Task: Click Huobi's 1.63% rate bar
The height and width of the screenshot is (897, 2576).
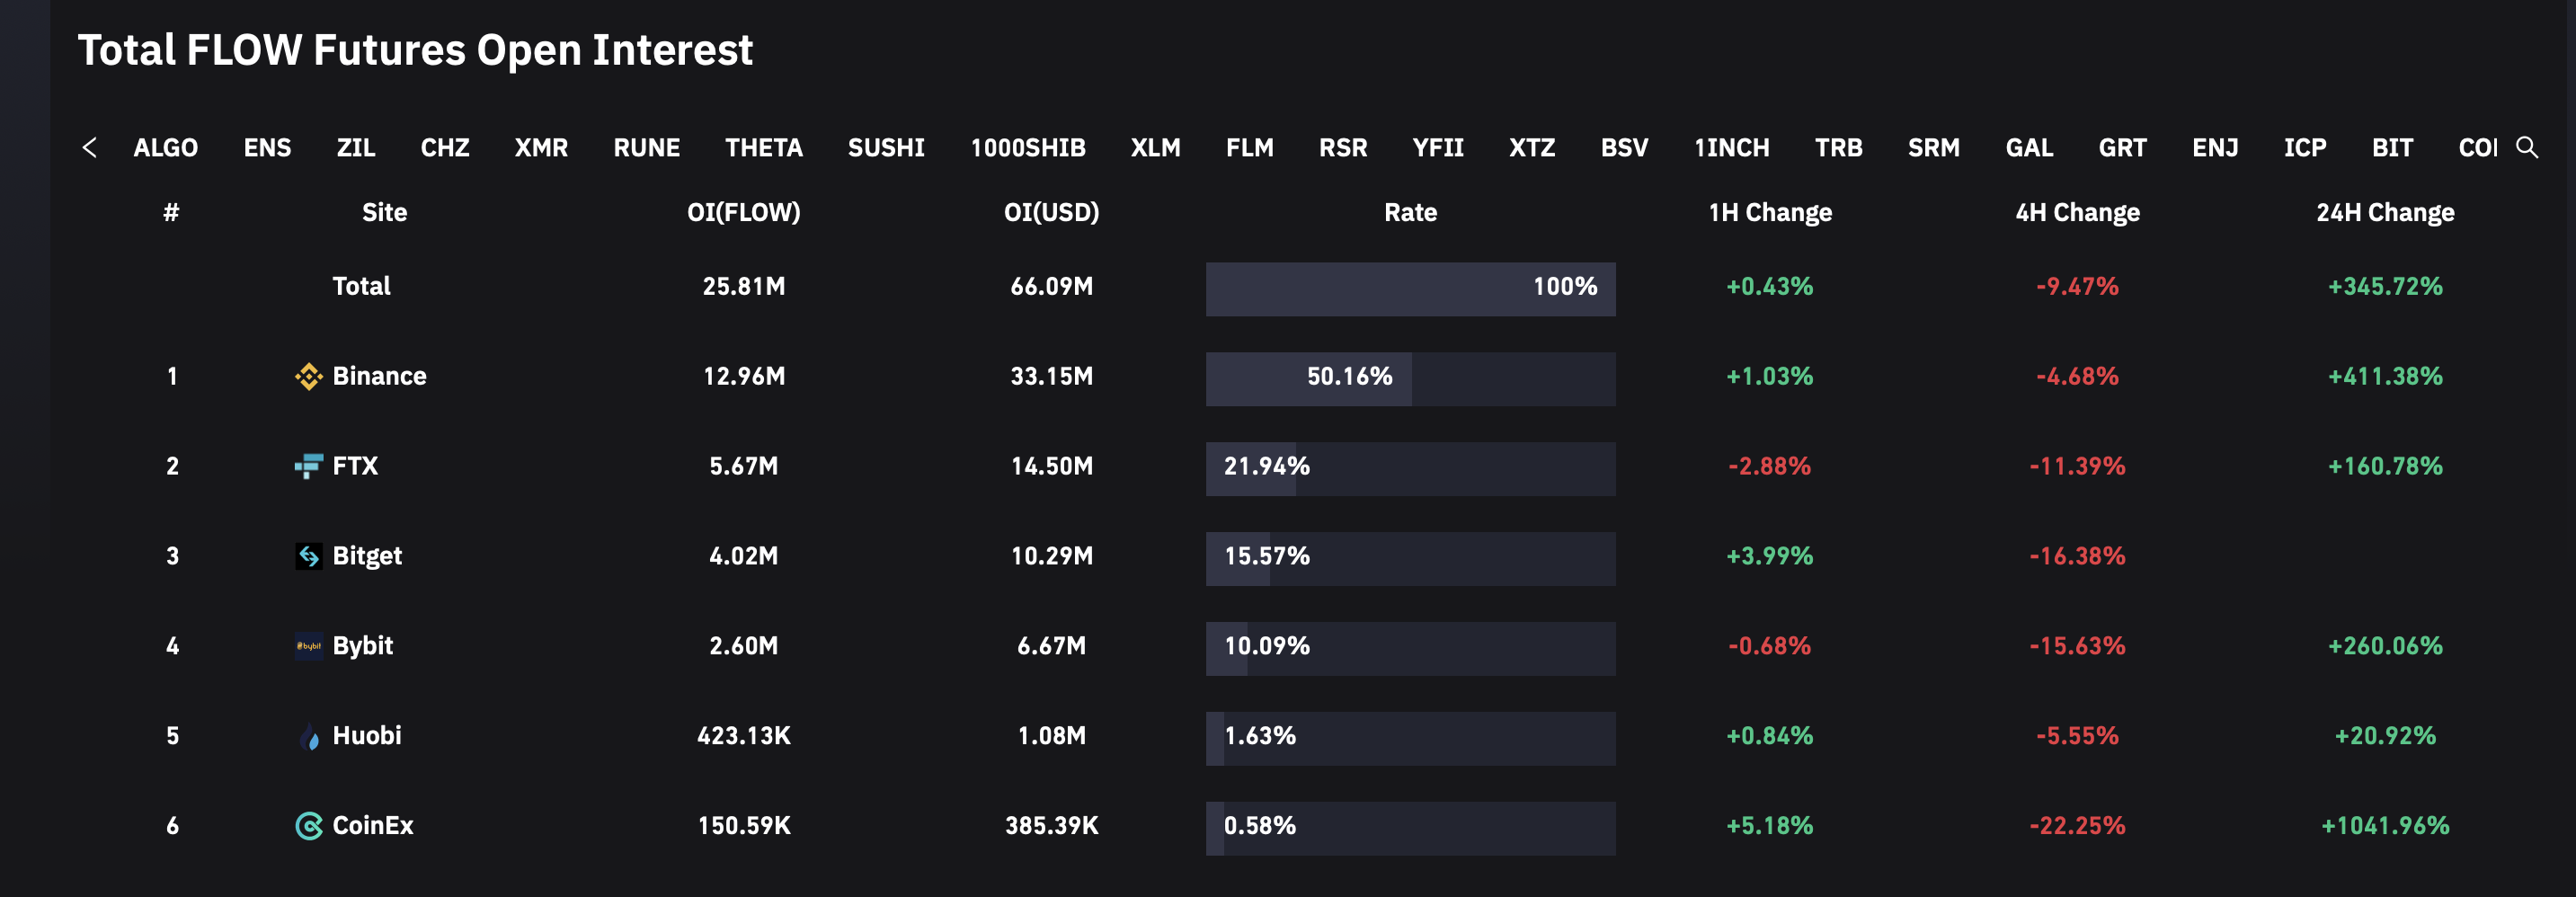Action: 1410,739
